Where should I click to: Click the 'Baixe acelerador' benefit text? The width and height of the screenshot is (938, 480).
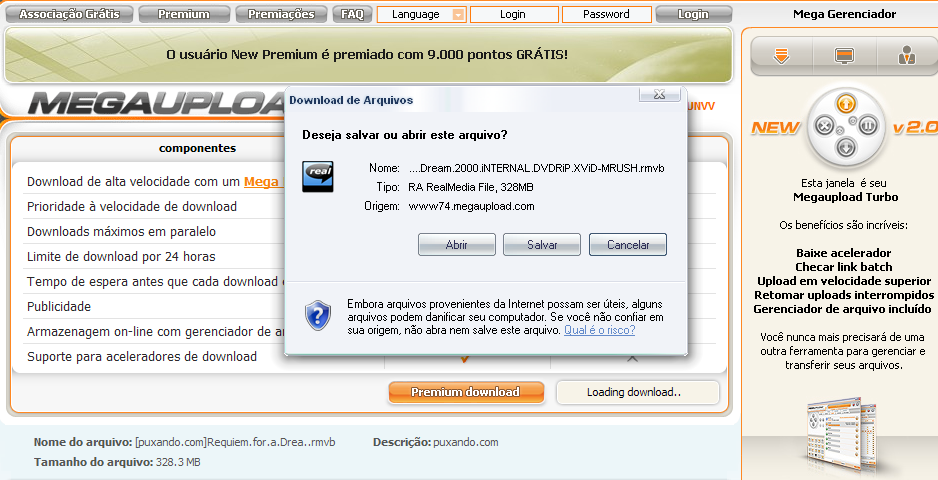(843, 253)
